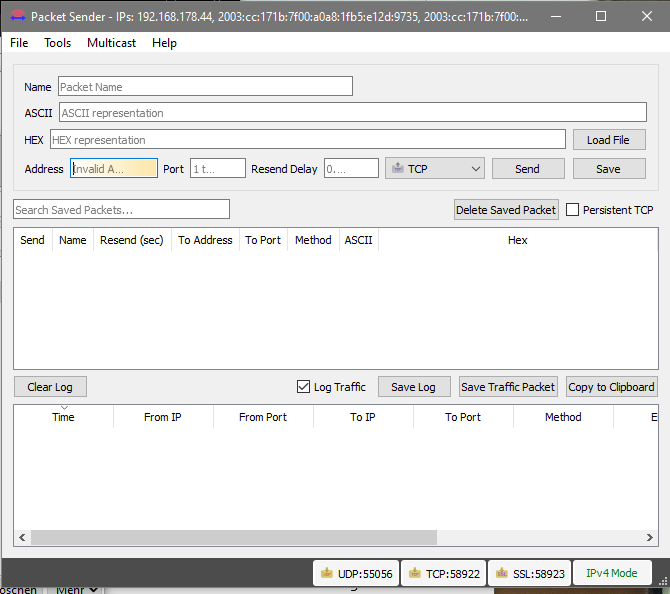Open the Multicast menu
Image resolution: width=670 pixels, height=594 pixels.
(x=111, y=43)
